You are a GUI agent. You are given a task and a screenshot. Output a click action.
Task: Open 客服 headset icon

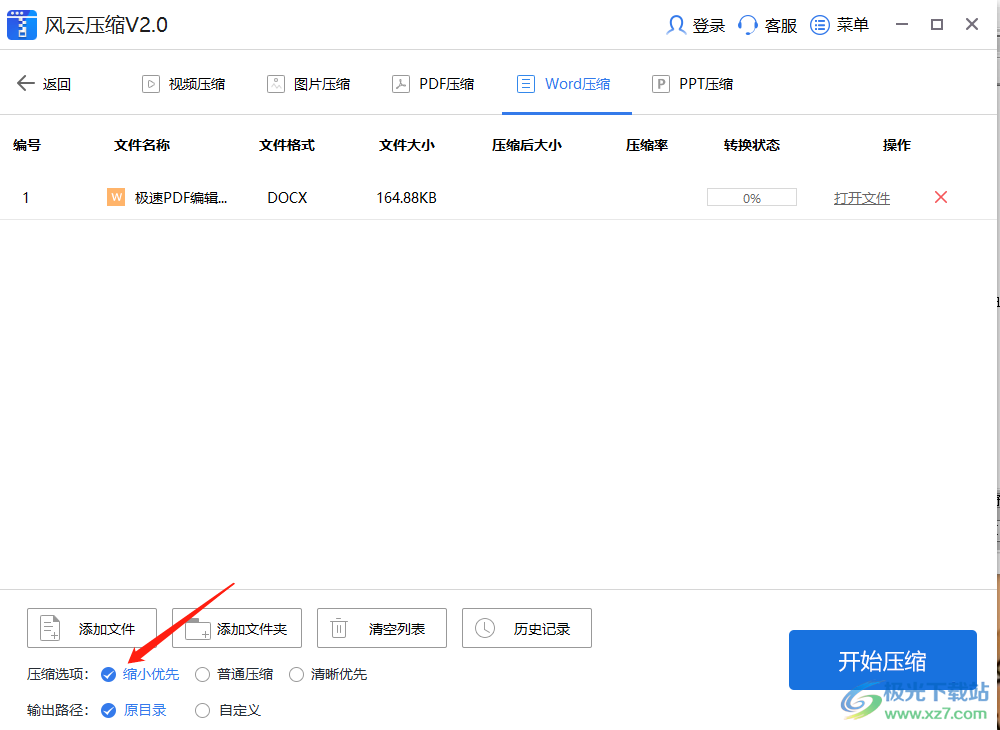pos(747,25)
